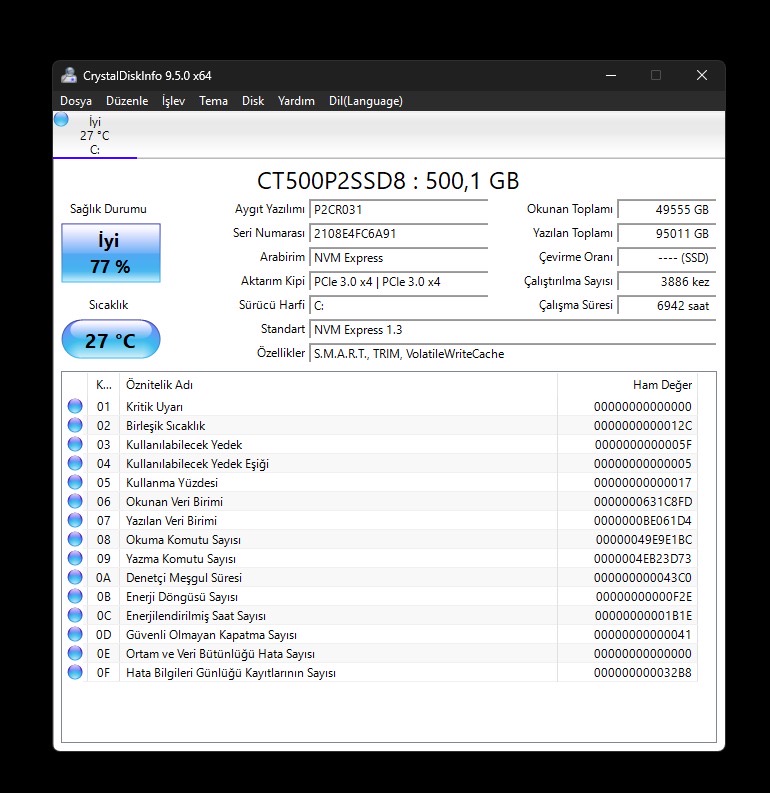The height and width of the screenshot is (793, 770).
Task: Click raw value 0000000BE061D4
Action: pos(643,520)
